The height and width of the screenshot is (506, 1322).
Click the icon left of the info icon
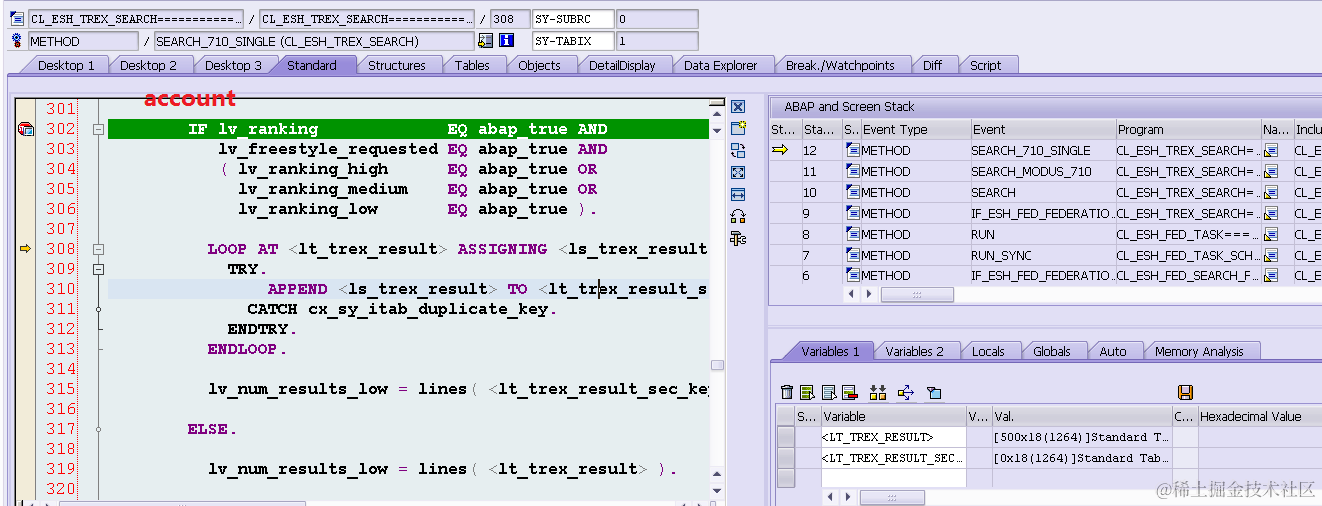pyautogui.click(x=486, y=41)
